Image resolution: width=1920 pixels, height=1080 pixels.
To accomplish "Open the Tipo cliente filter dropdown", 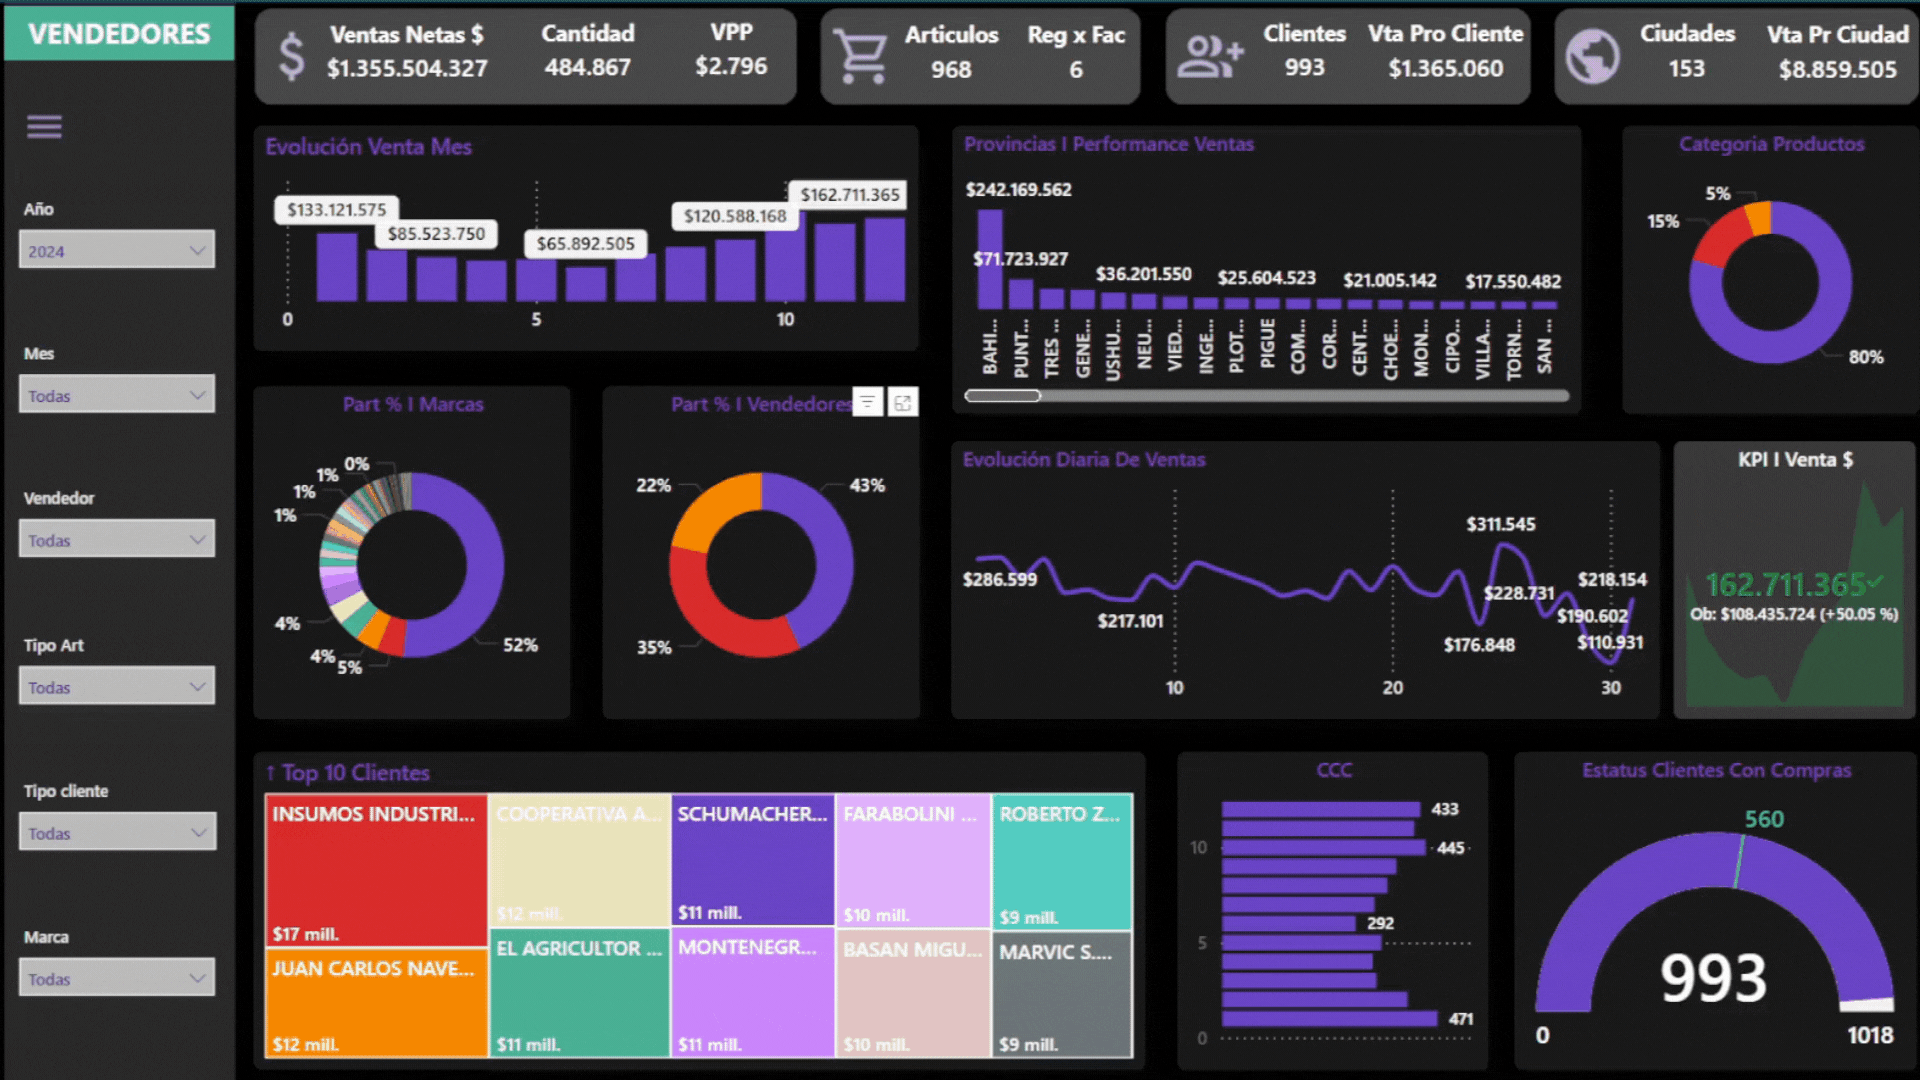I will (116, 832).
